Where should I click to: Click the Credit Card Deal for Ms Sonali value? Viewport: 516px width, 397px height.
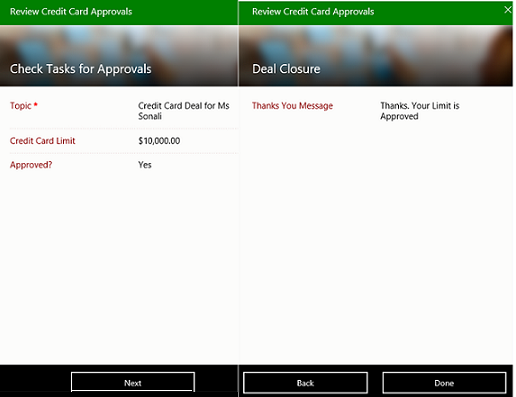click(x=184, y=111)
